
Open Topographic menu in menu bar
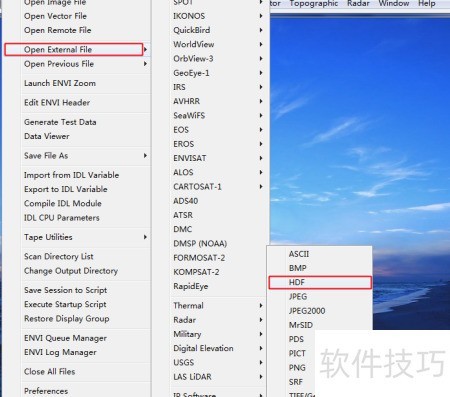(314, 4)
